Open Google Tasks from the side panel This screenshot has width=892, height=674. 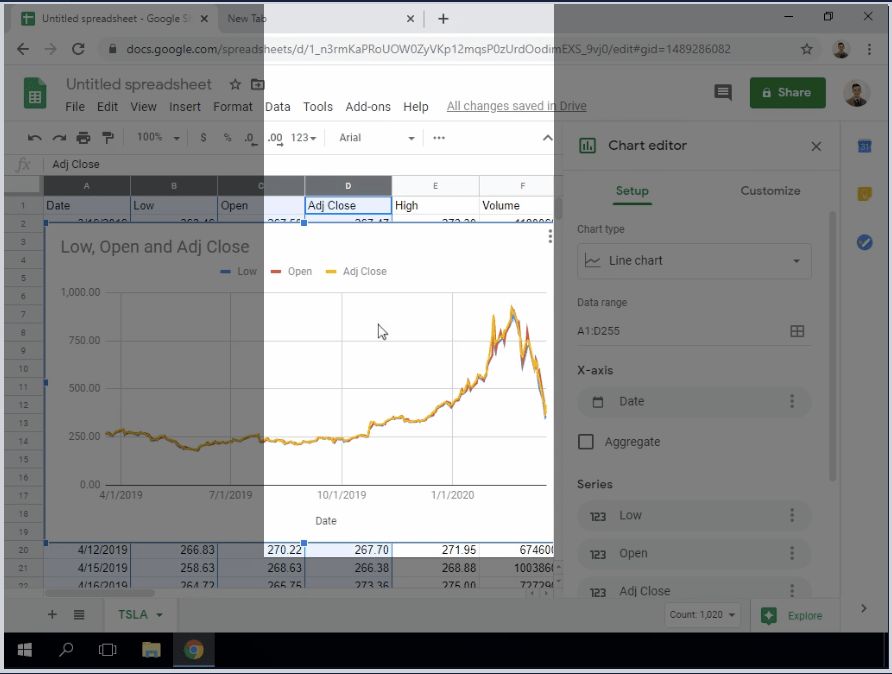tap(864, 241)
